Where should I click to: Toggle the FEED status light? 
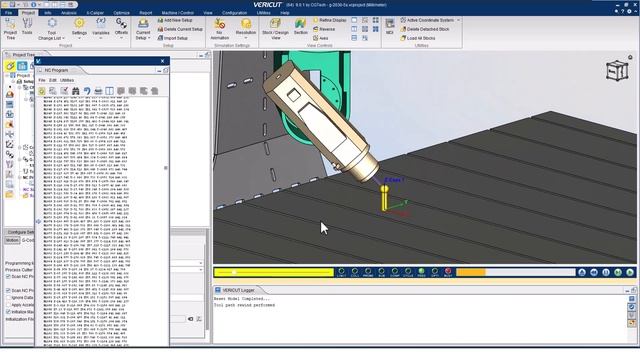421,272
